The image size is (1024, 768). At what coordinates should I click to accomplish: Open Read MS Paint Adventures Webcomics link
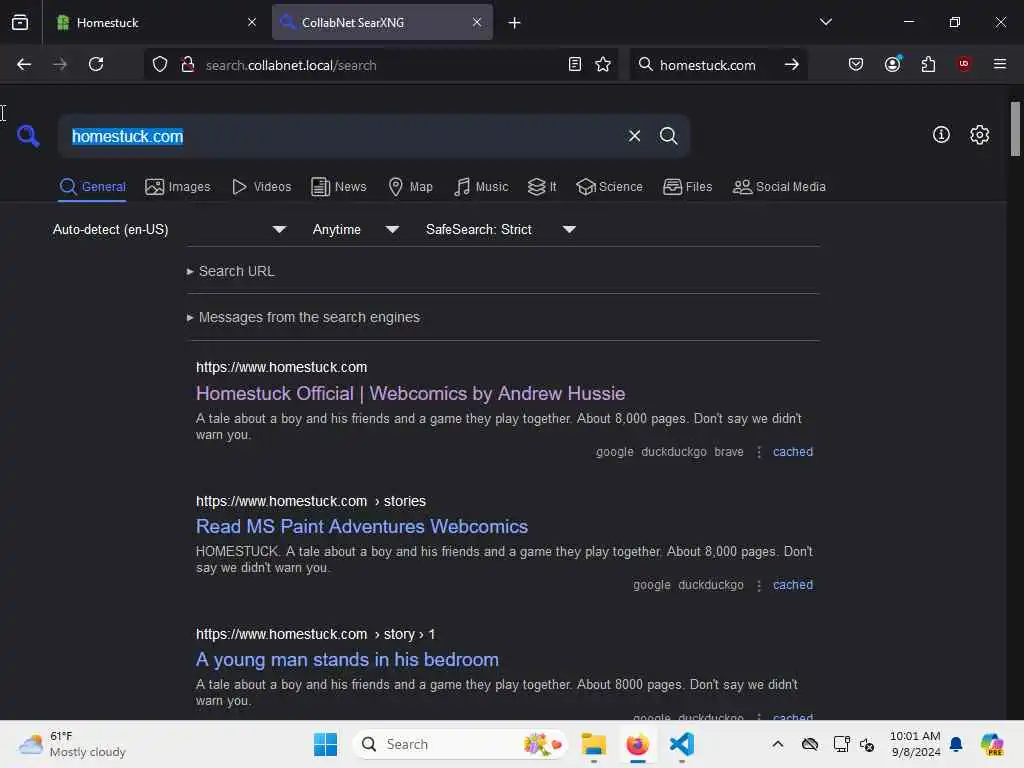click(362, 526)
